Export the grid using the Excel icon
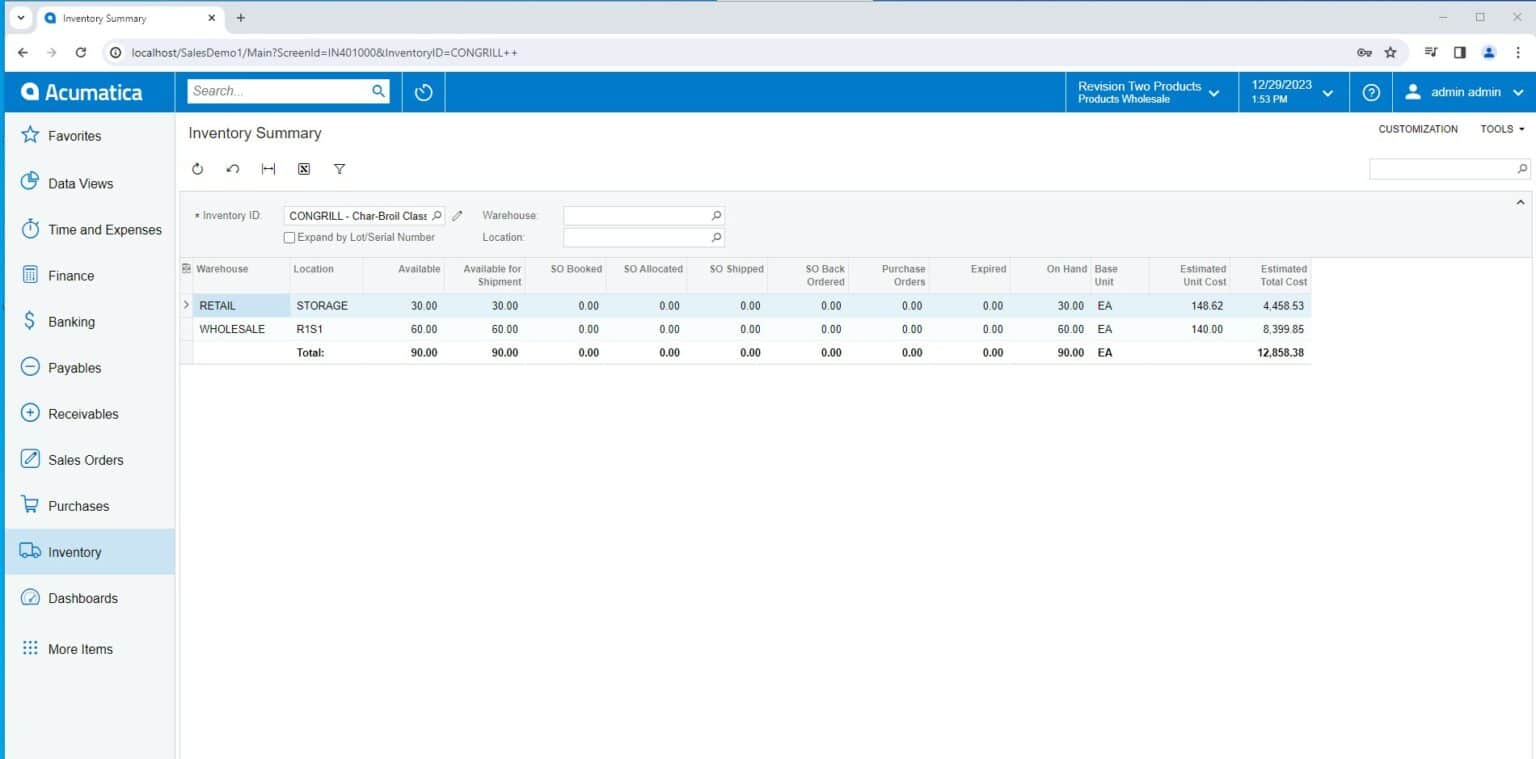This screenshot has width=1536, height=759. [x=304, y=169]
